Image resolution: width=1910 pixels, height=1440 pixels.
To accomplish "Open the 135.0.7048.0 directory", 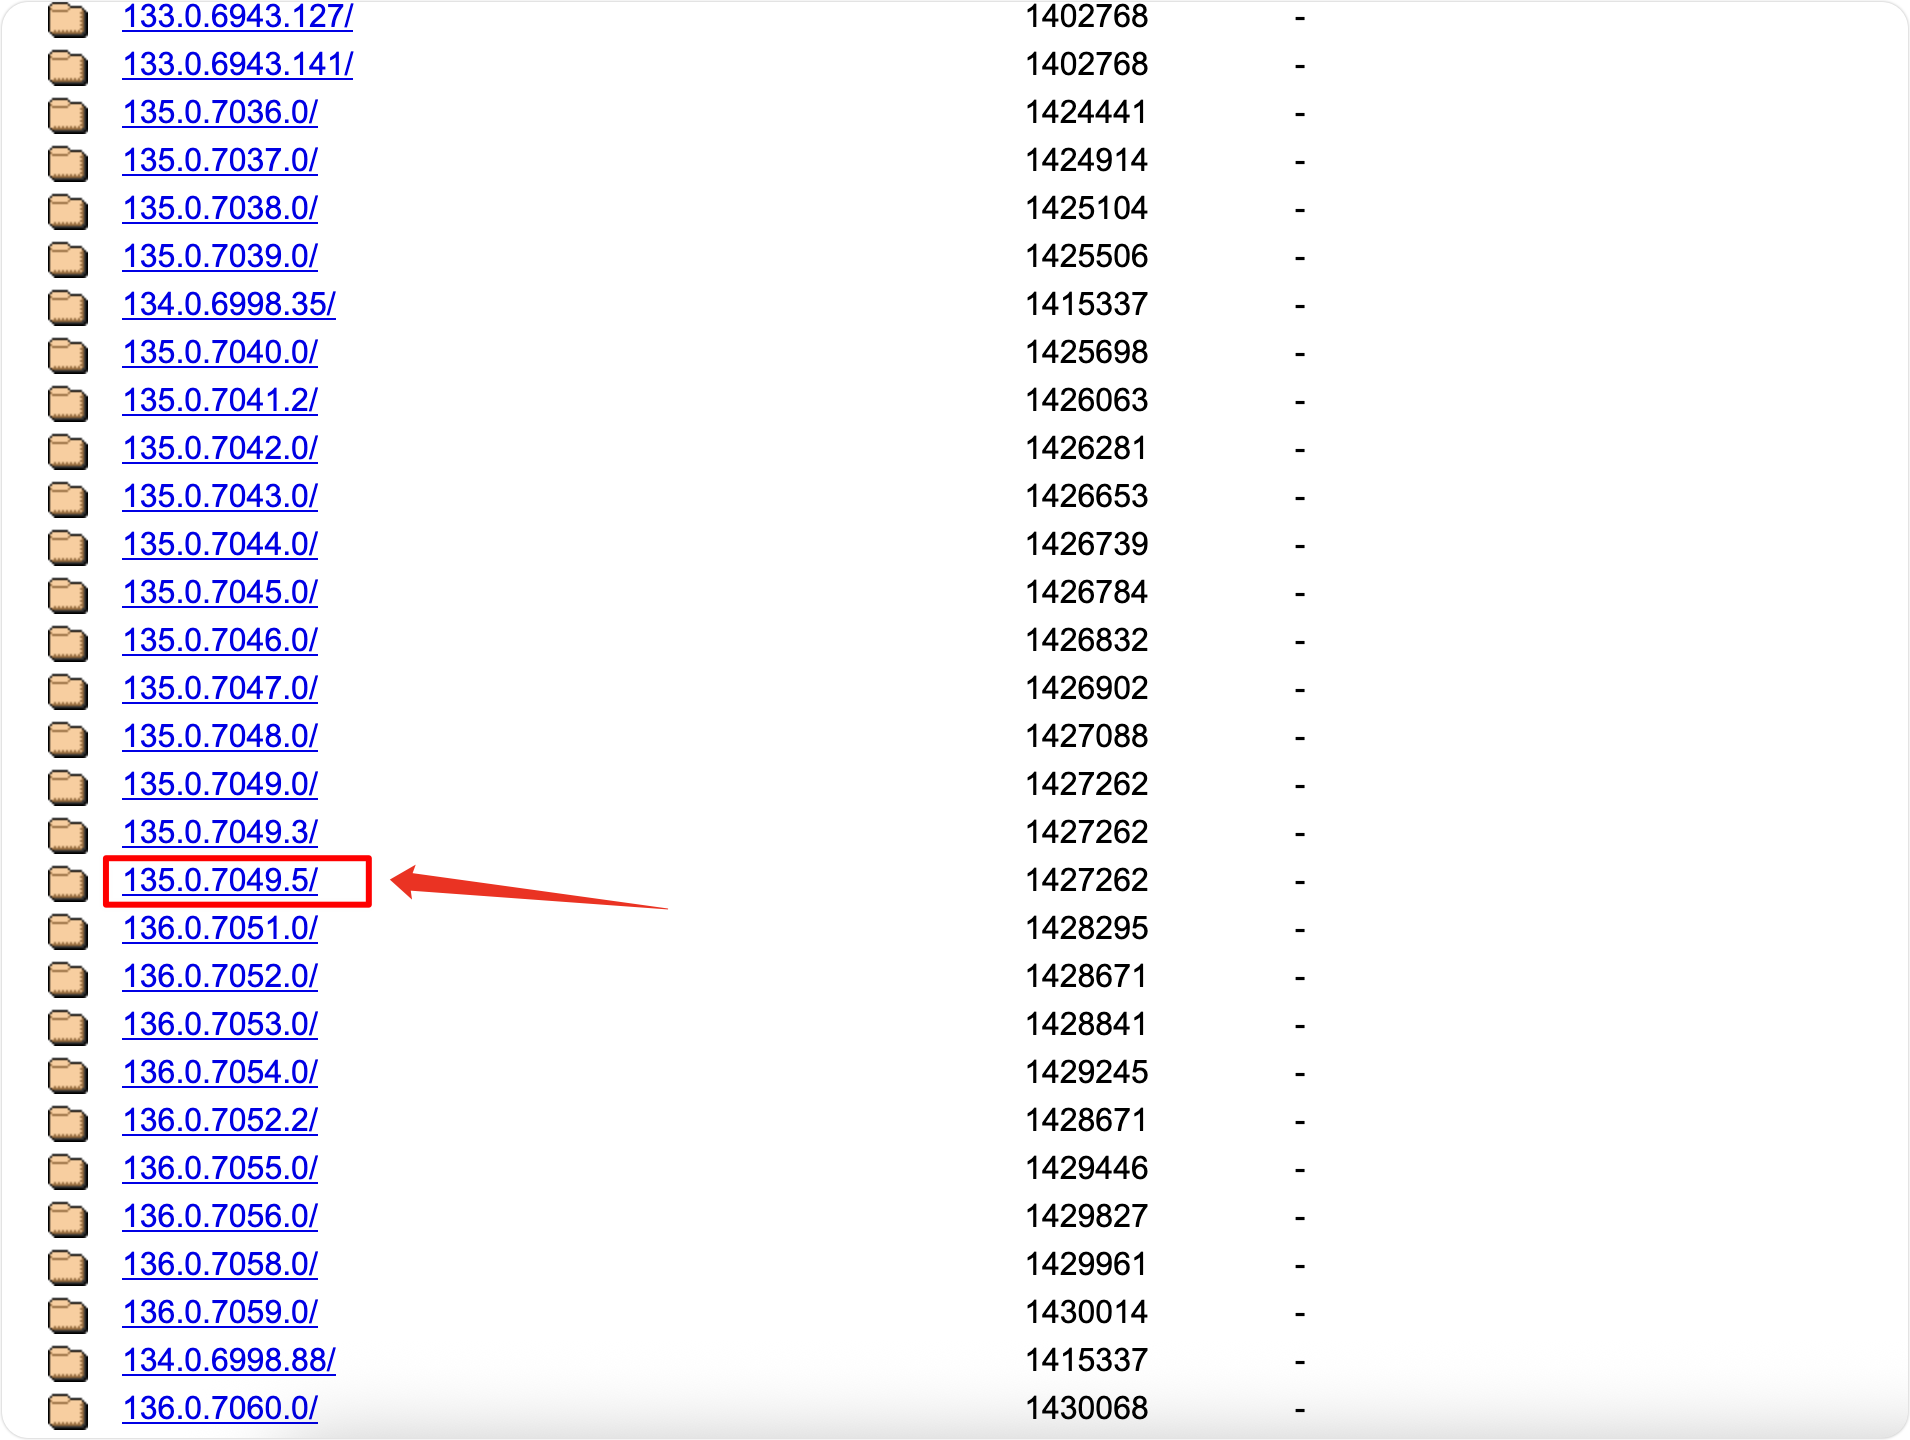I will pyautogui.click(x=219, y=737).
